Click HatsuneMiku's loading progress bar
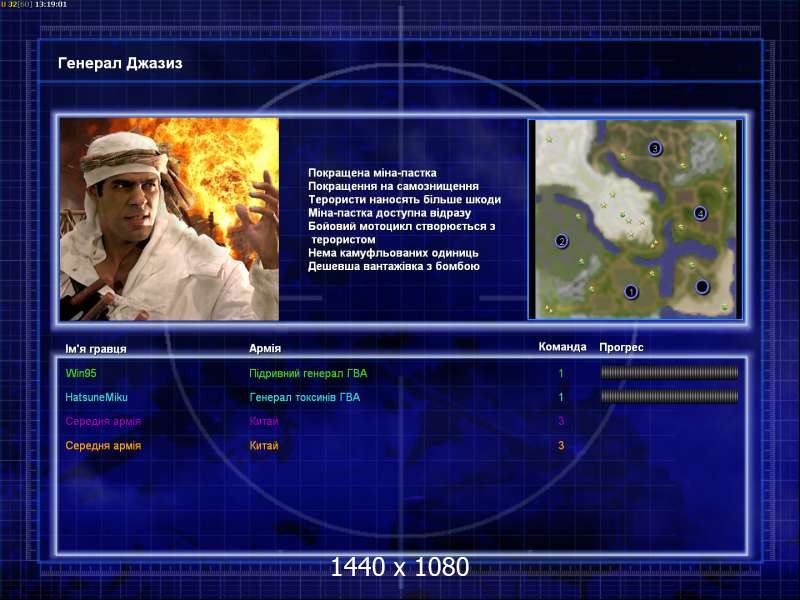 click(669, 396)
